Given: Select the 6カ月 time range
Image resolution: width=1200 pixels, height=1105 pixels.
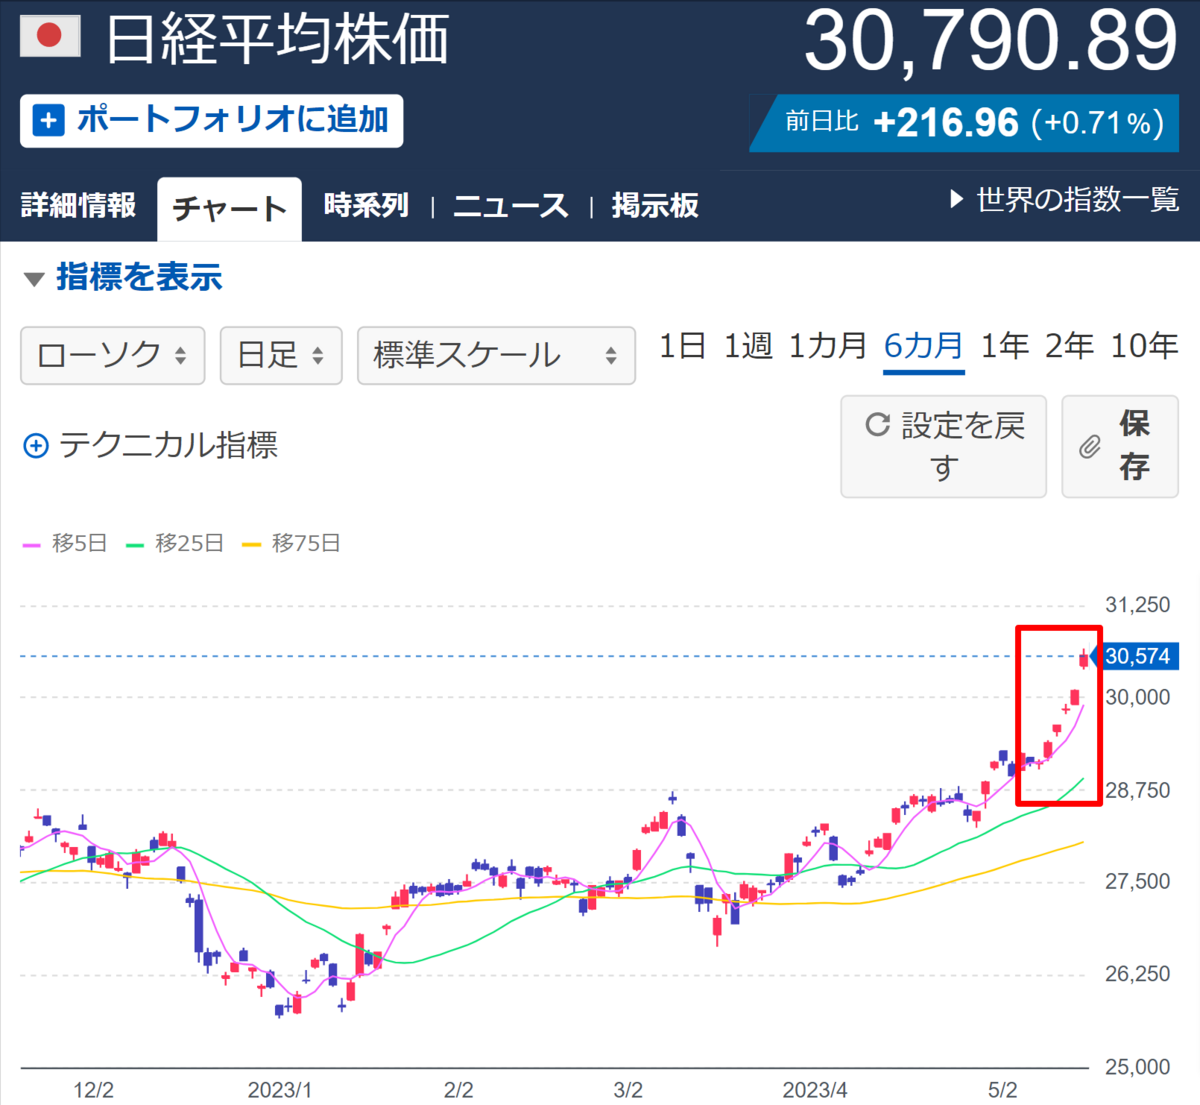Looking at the screenshot, I should click(924, 346).
